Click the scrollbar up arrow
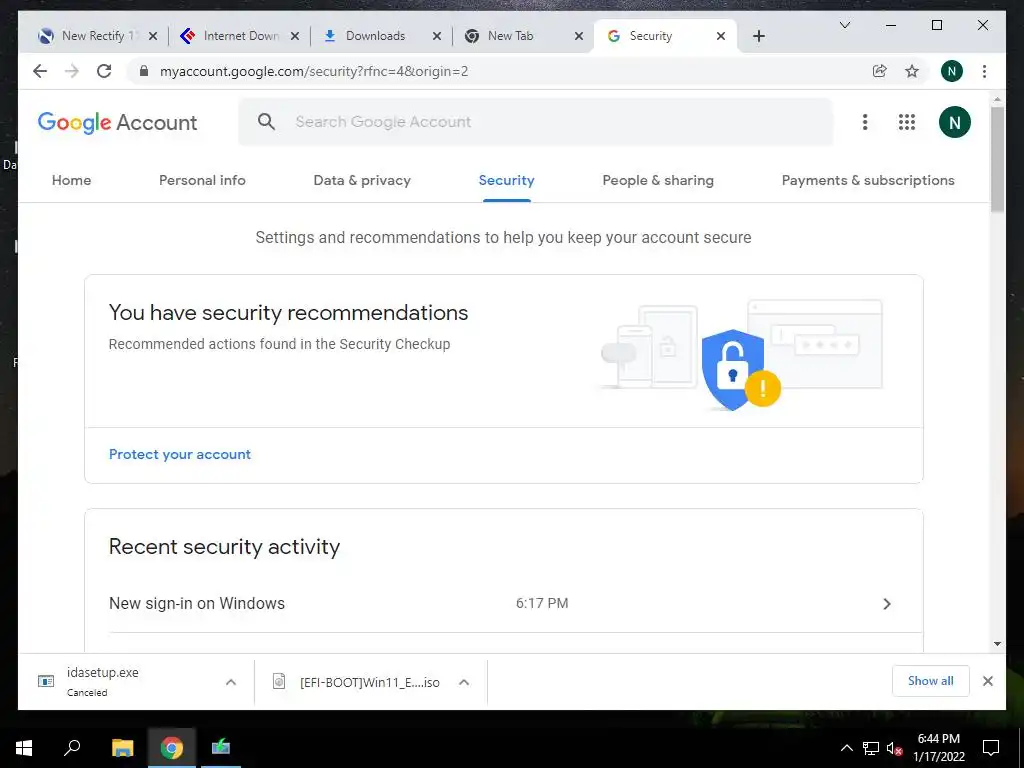 click(x=997, y=100)
